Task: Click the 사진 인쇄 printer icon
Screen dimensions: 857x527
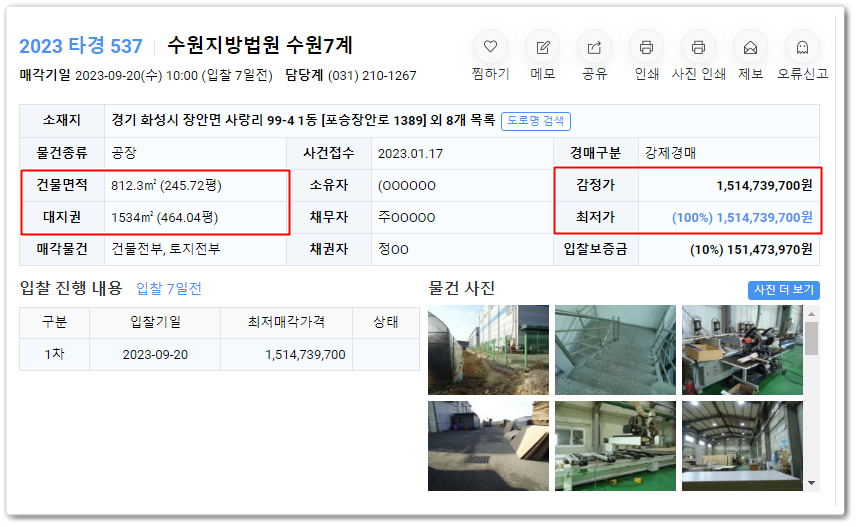Action: click(x=698, y=47)
